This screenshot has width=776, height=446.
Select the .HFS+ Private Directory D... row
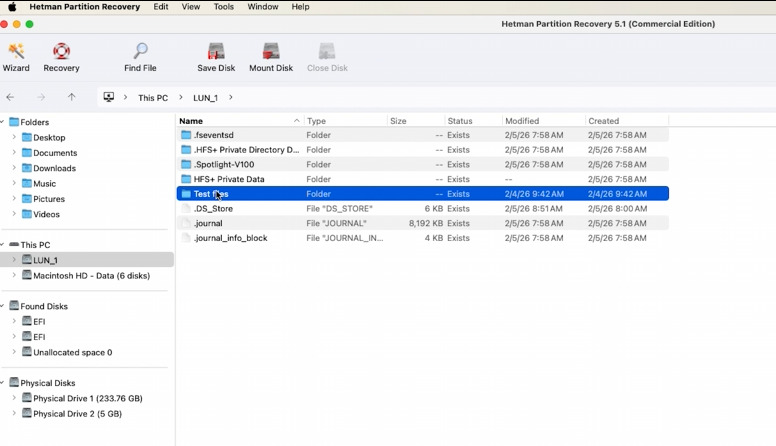pyautogui.click(x=423, y=149)
